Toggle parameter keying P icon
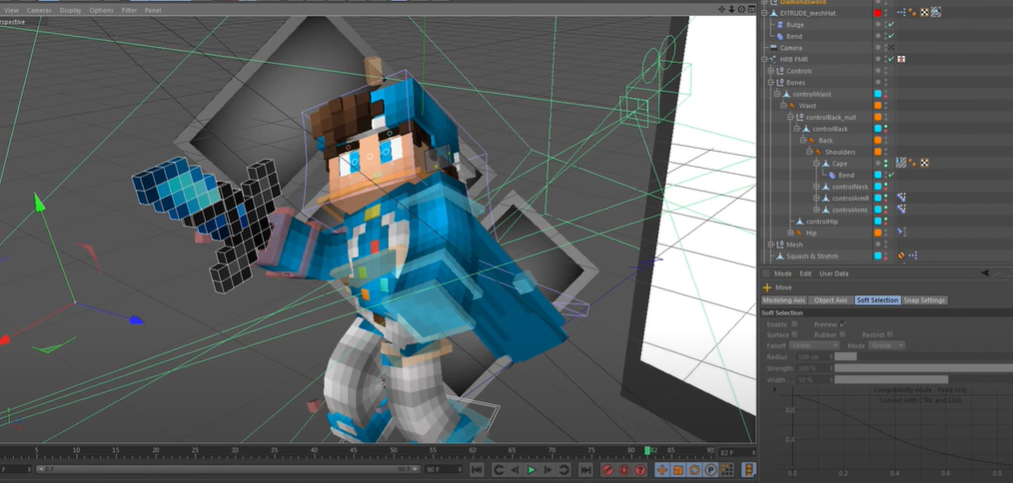 (x=711, y=470)
